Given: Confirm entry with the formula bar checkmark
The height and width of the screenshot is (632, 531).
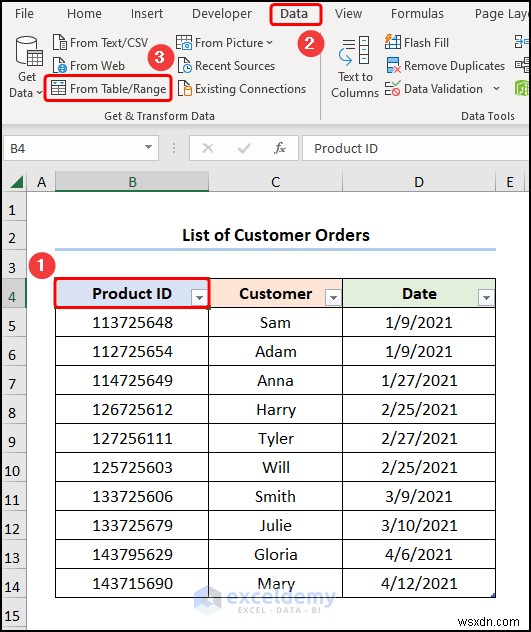Looking at the screenshot, I should (x=244, y=148).
